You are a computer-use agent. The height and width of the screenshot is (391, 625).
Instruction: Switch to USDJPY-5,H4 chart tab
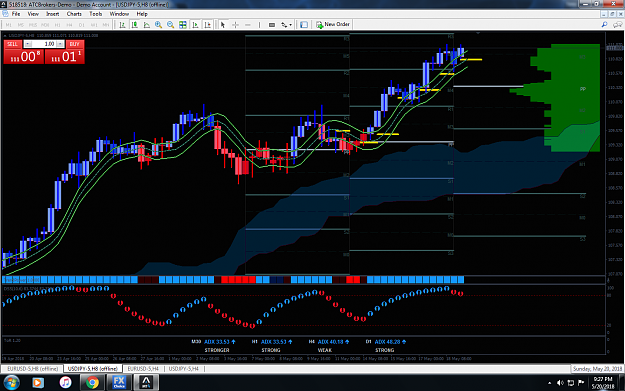click(x=183, y=369)
